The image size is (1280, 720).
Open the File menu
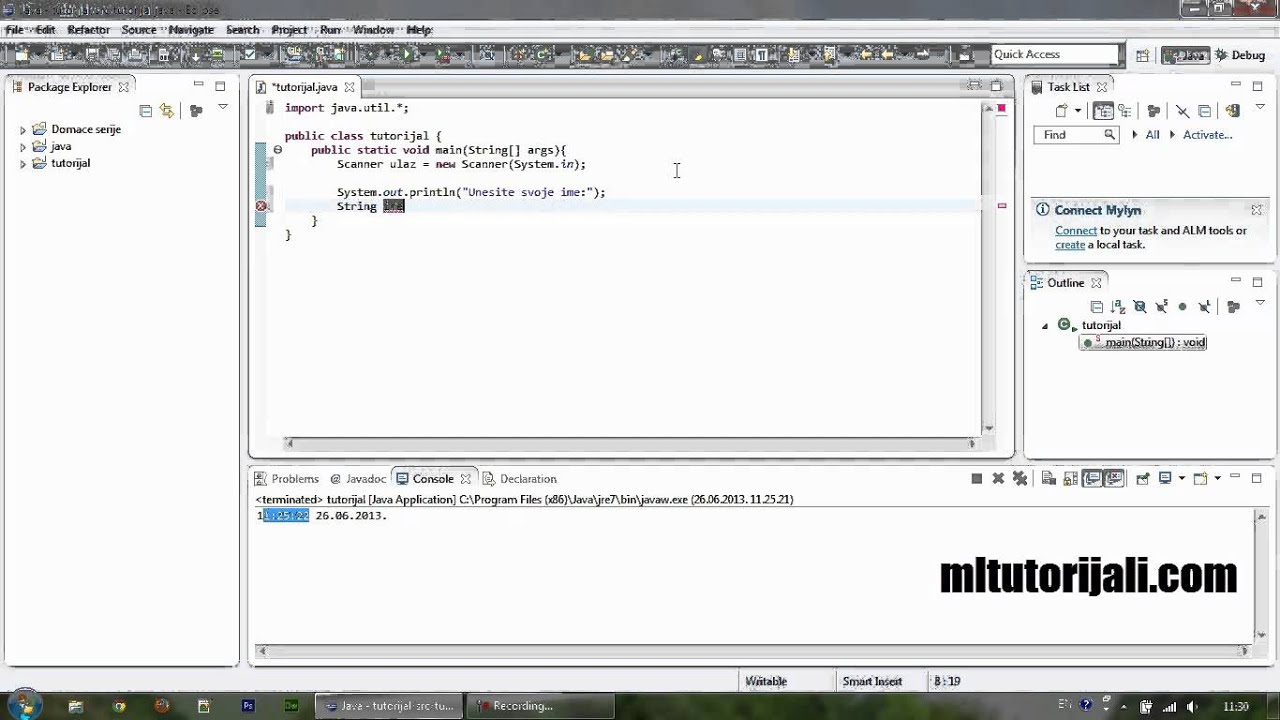tap(14, 30)
